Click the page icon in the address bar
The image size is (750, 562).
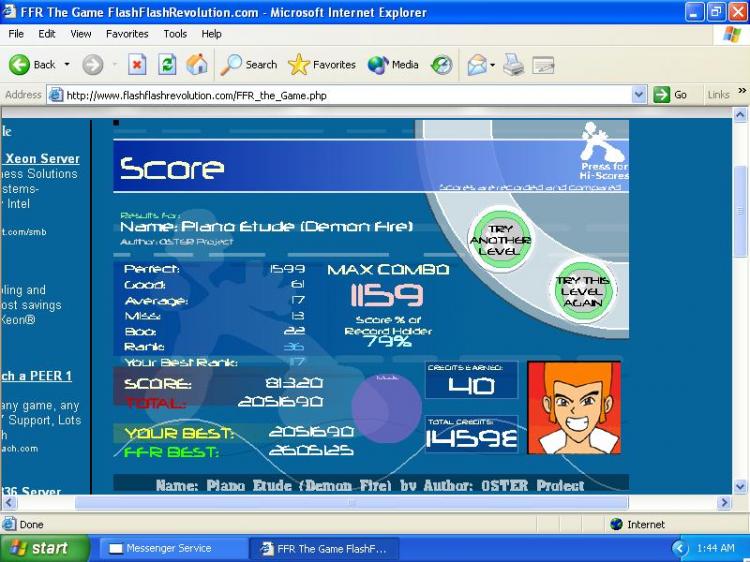(x=56, y=95)
